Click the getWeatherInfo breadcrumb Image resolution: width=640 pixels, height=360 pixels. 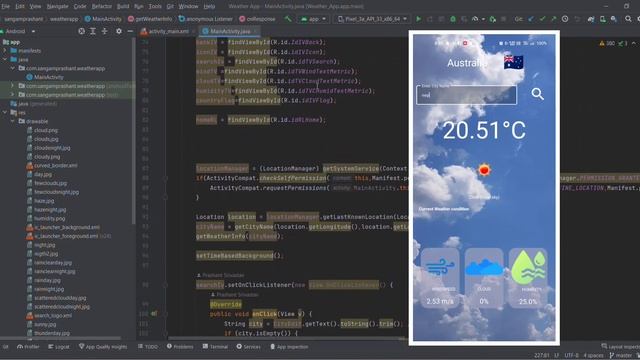[150, 19]
